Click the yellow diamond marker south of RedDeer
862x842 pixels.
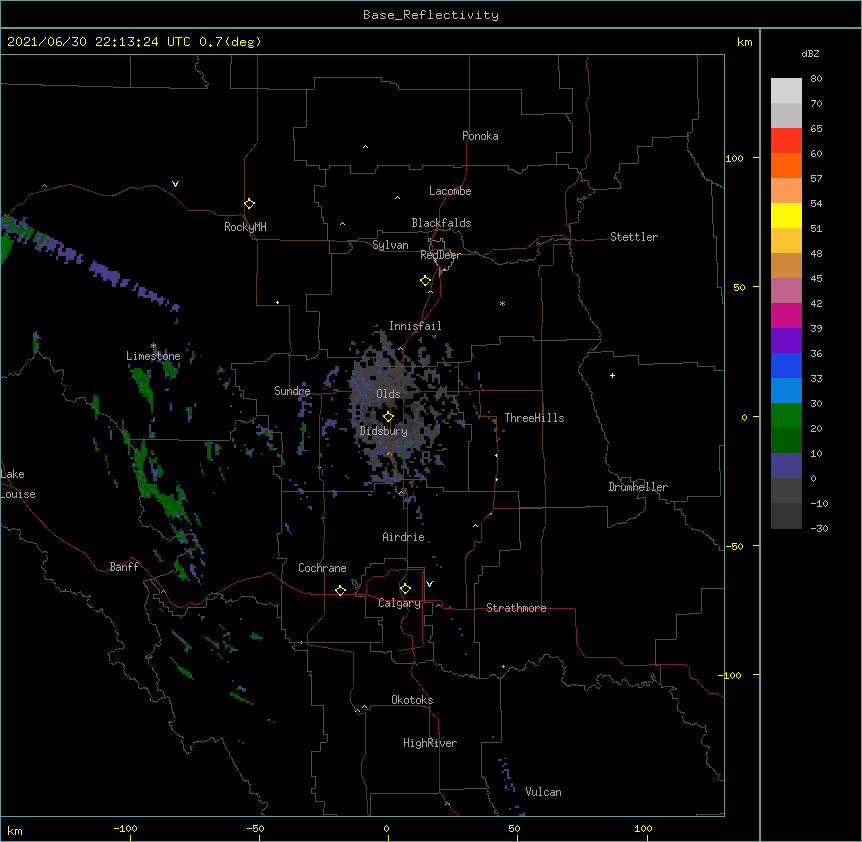[x=426, y=281]
